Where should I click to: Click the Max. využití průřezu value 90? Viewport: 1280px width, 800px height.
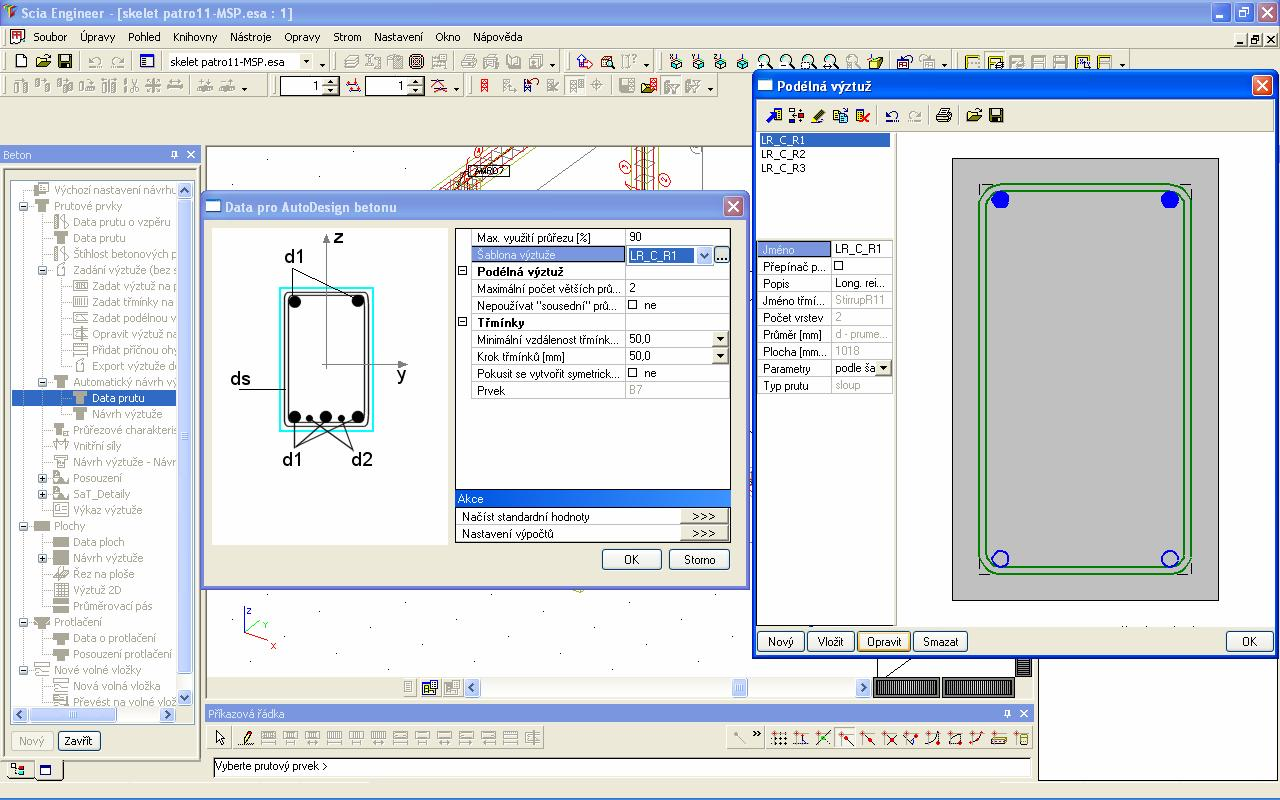pyautogui.click(x=677, y=238)
